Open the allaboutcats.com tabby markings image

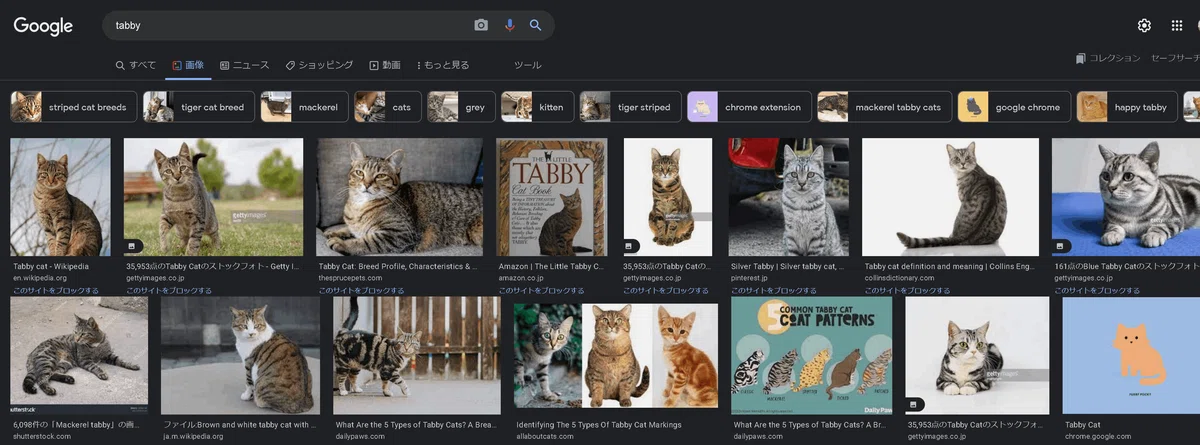click(x=616, y=356)
